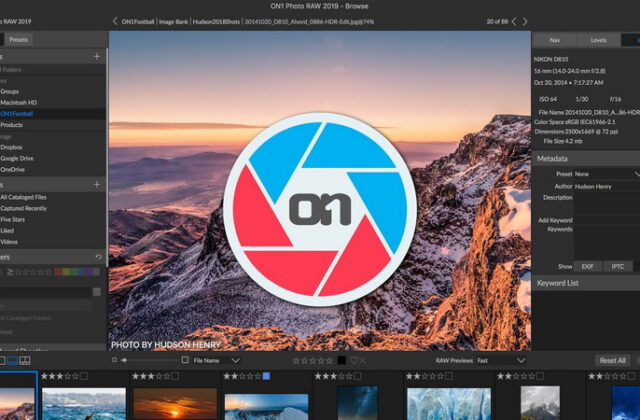Open Hudson2018Shots in the breadcrumb path
Screen dimensions: 640x420
tap(216, 22)
